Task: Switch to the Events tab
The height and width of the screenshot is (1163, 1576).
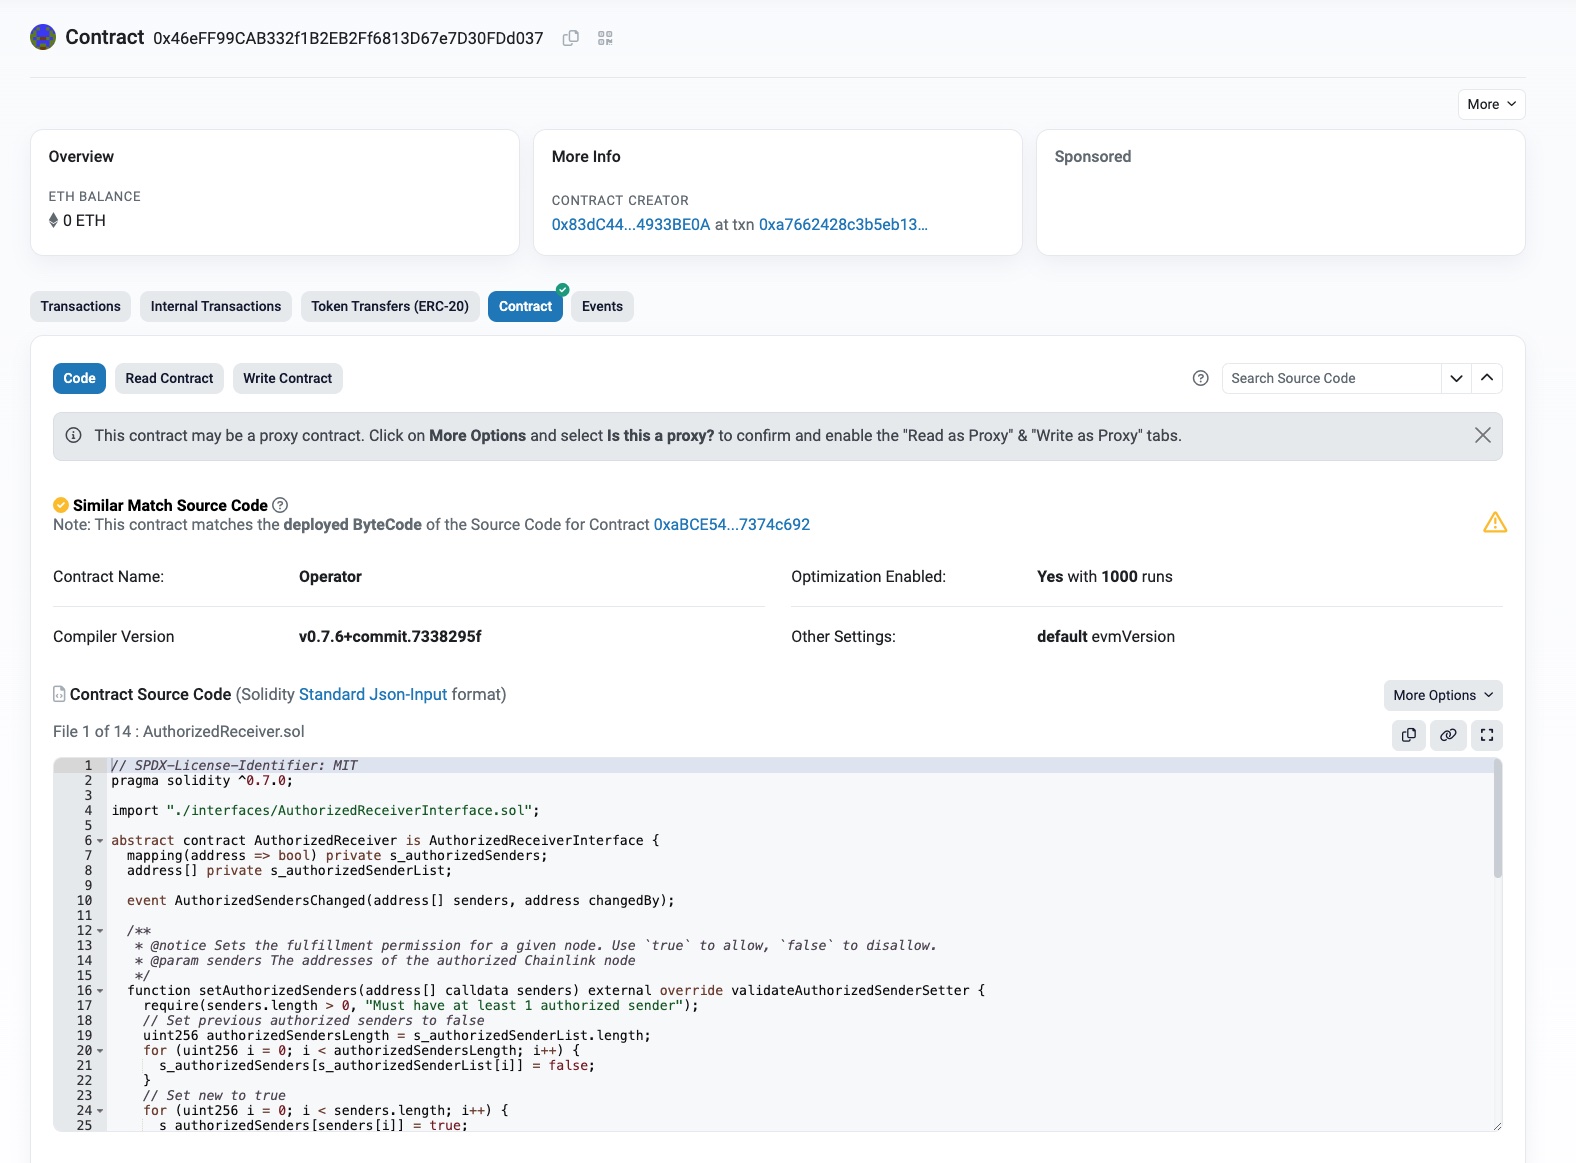Action: coord(602,306)
